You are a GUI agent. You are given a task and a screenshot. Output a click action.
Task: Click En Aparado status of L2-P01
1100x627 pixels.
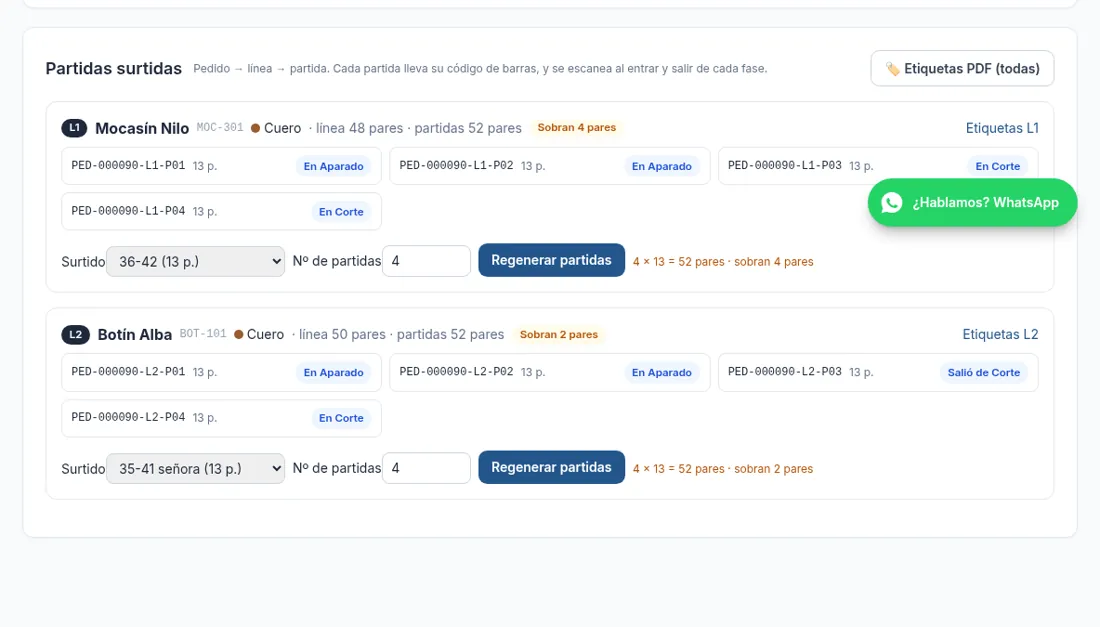click(333, 372)
